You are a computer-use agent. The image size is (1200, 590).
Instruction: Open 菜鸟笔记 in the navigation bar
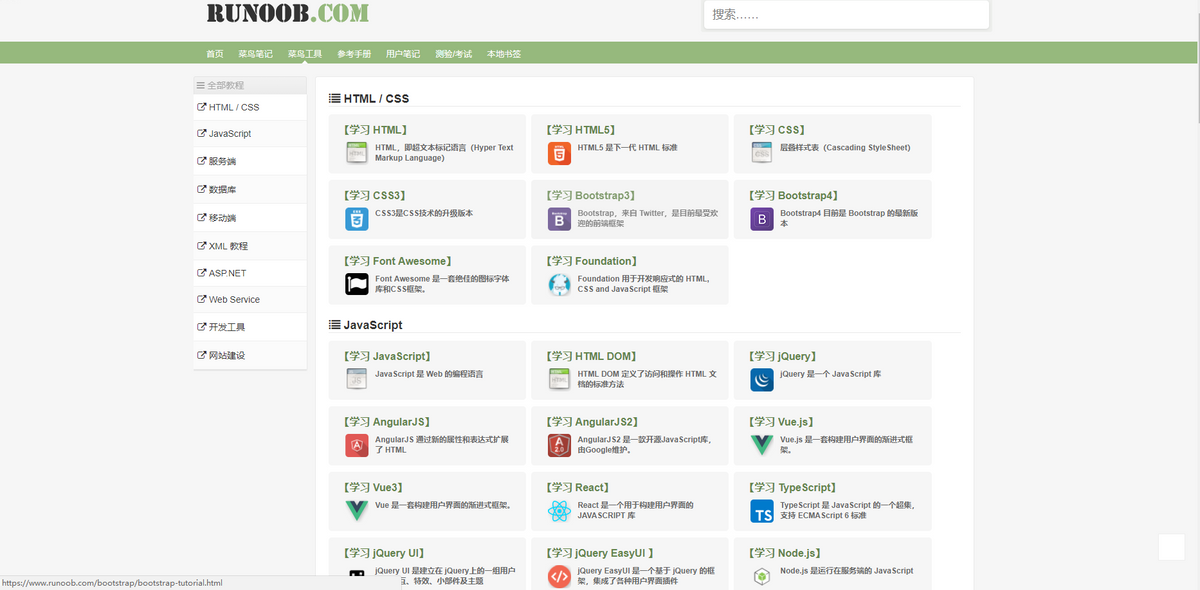pos(255,54)
